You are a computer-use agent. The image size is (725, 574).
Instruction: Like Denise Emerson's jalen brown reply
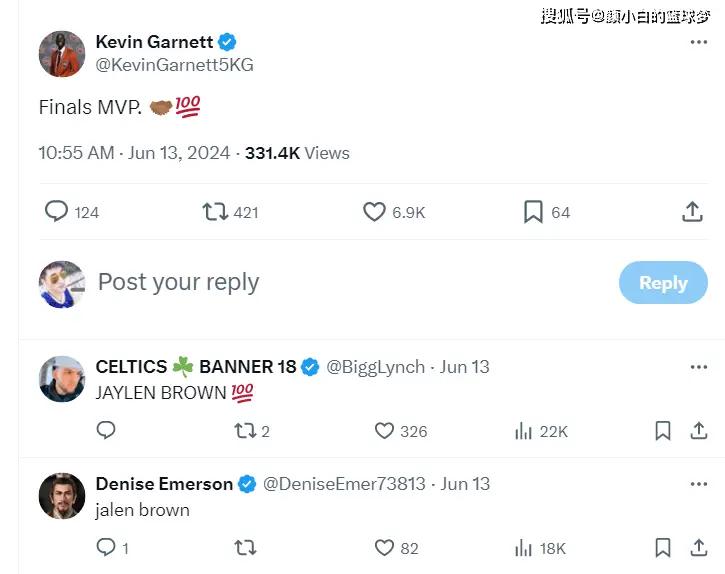pos(384,547)
